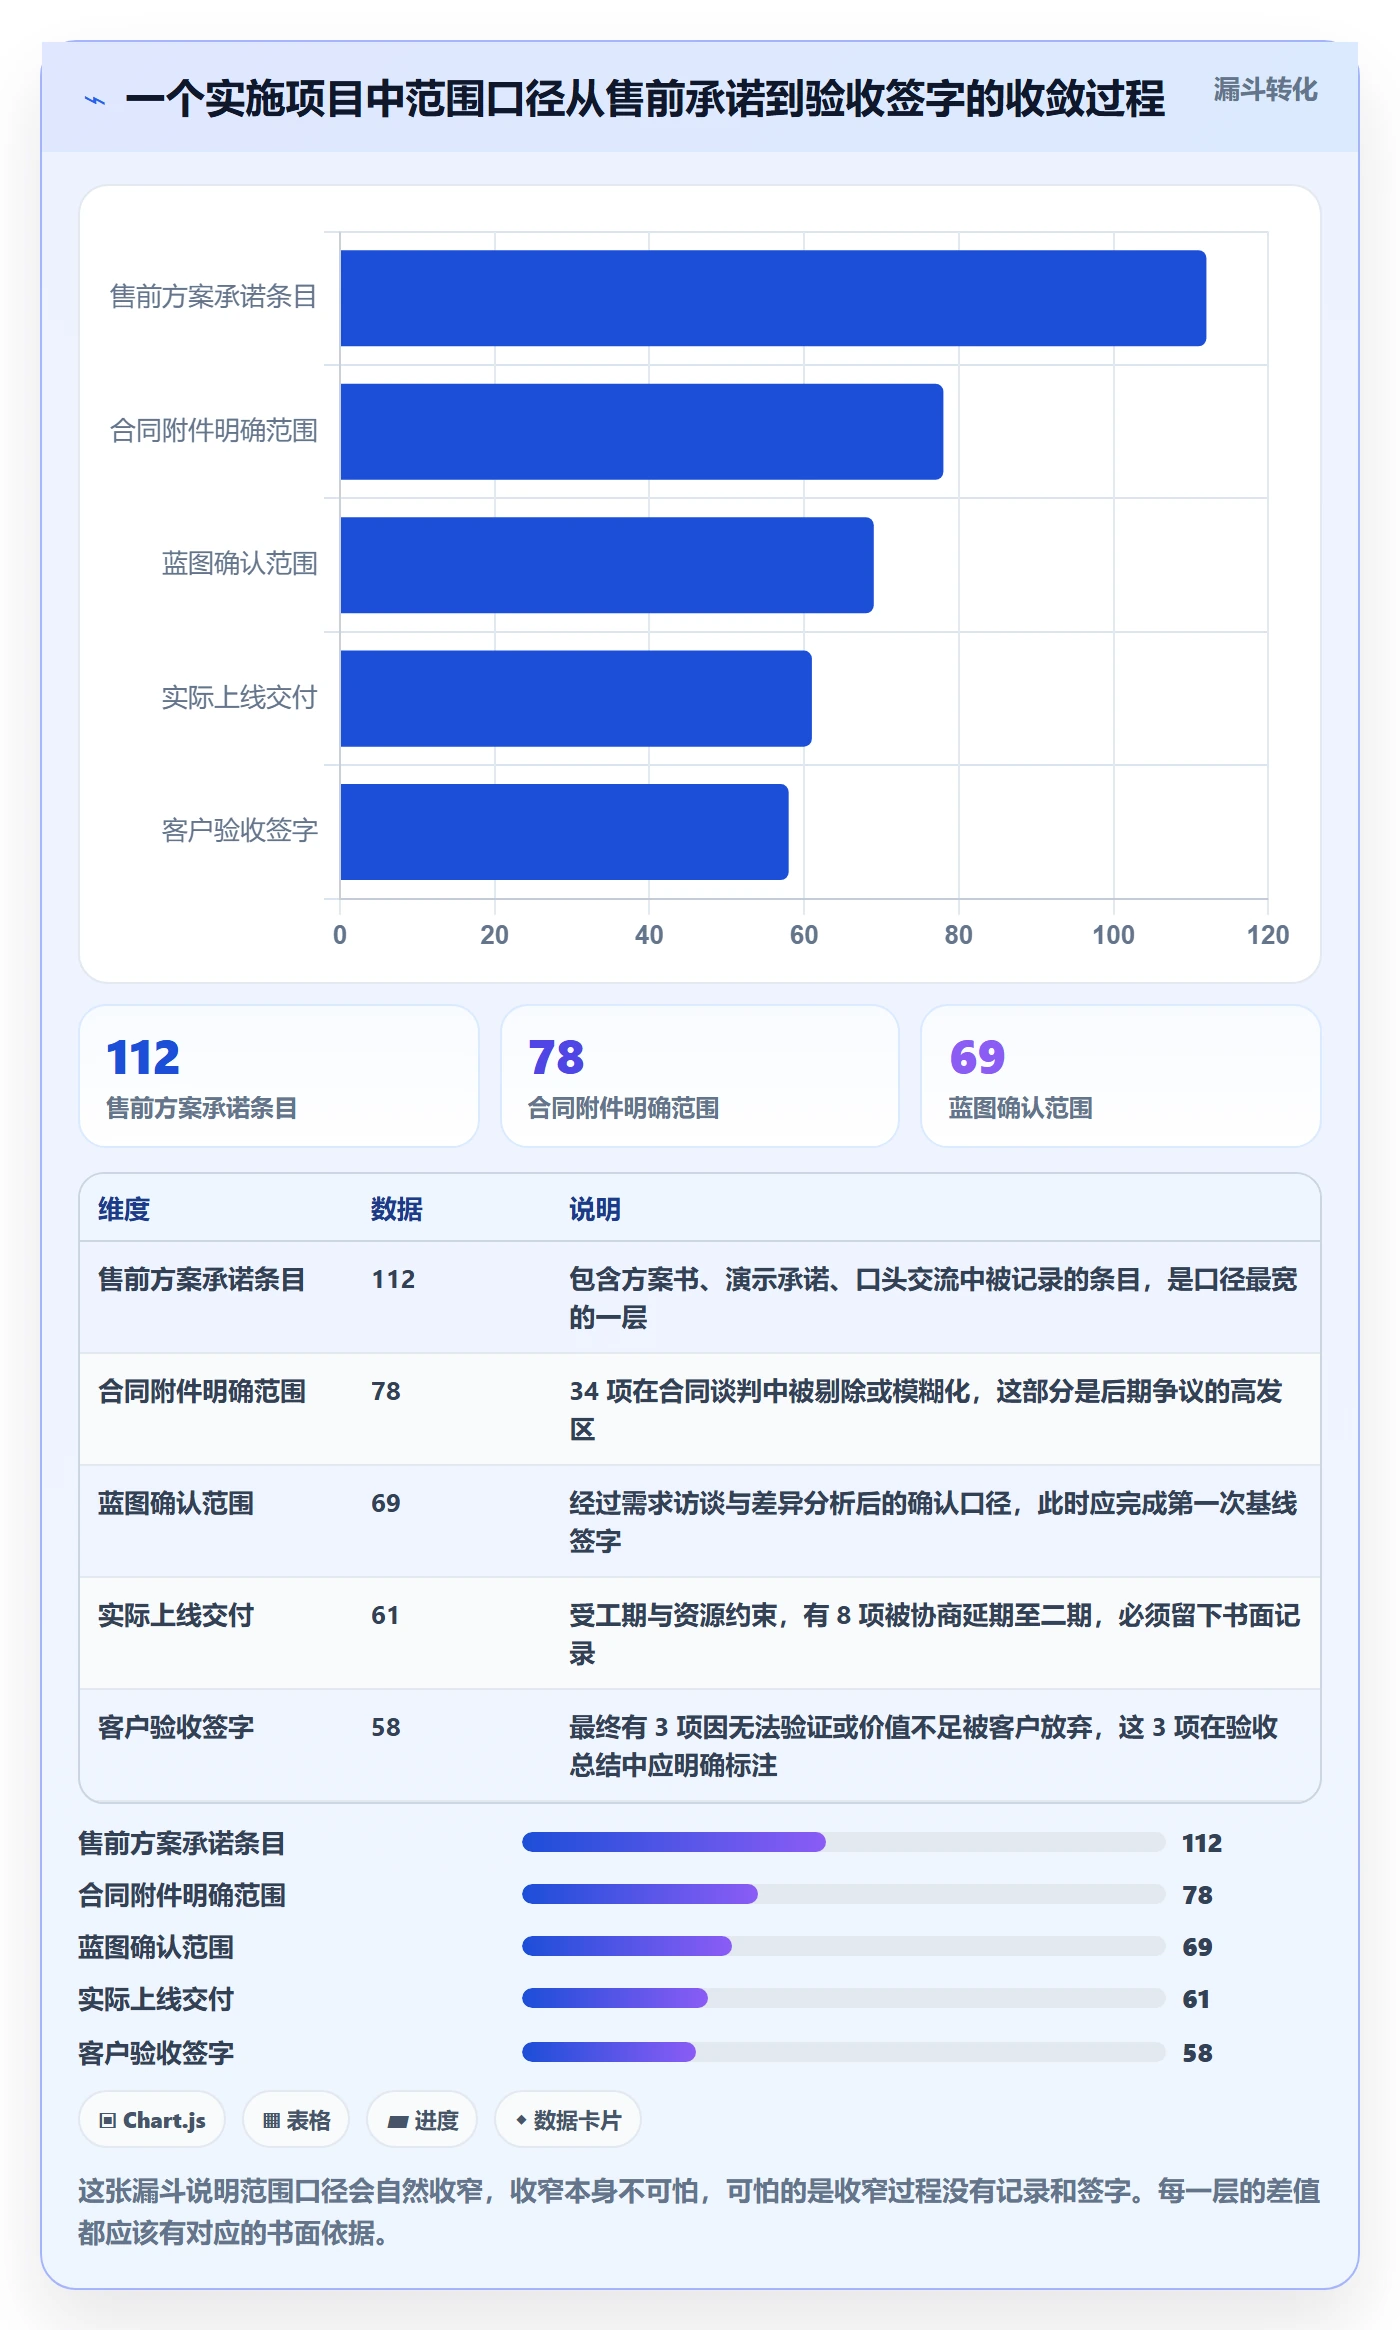Screen dimensions: 1400x2330
Task: Open the data card showing 112
Action: point(279,1076)
